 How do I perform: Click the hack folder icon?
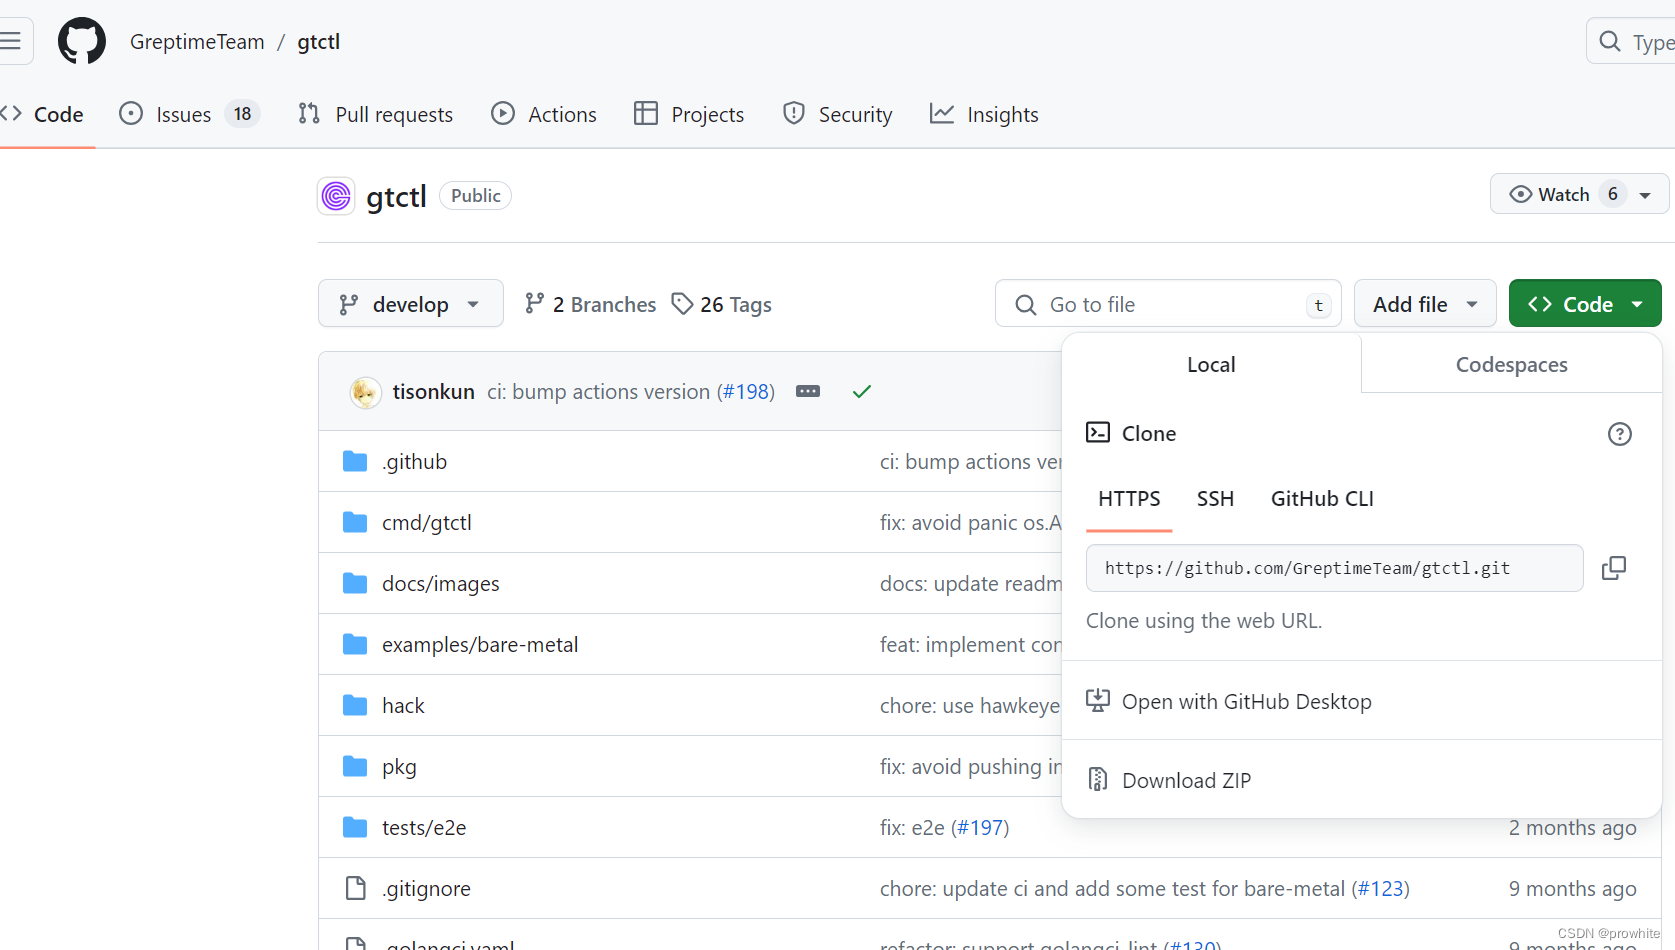[355, 705]
